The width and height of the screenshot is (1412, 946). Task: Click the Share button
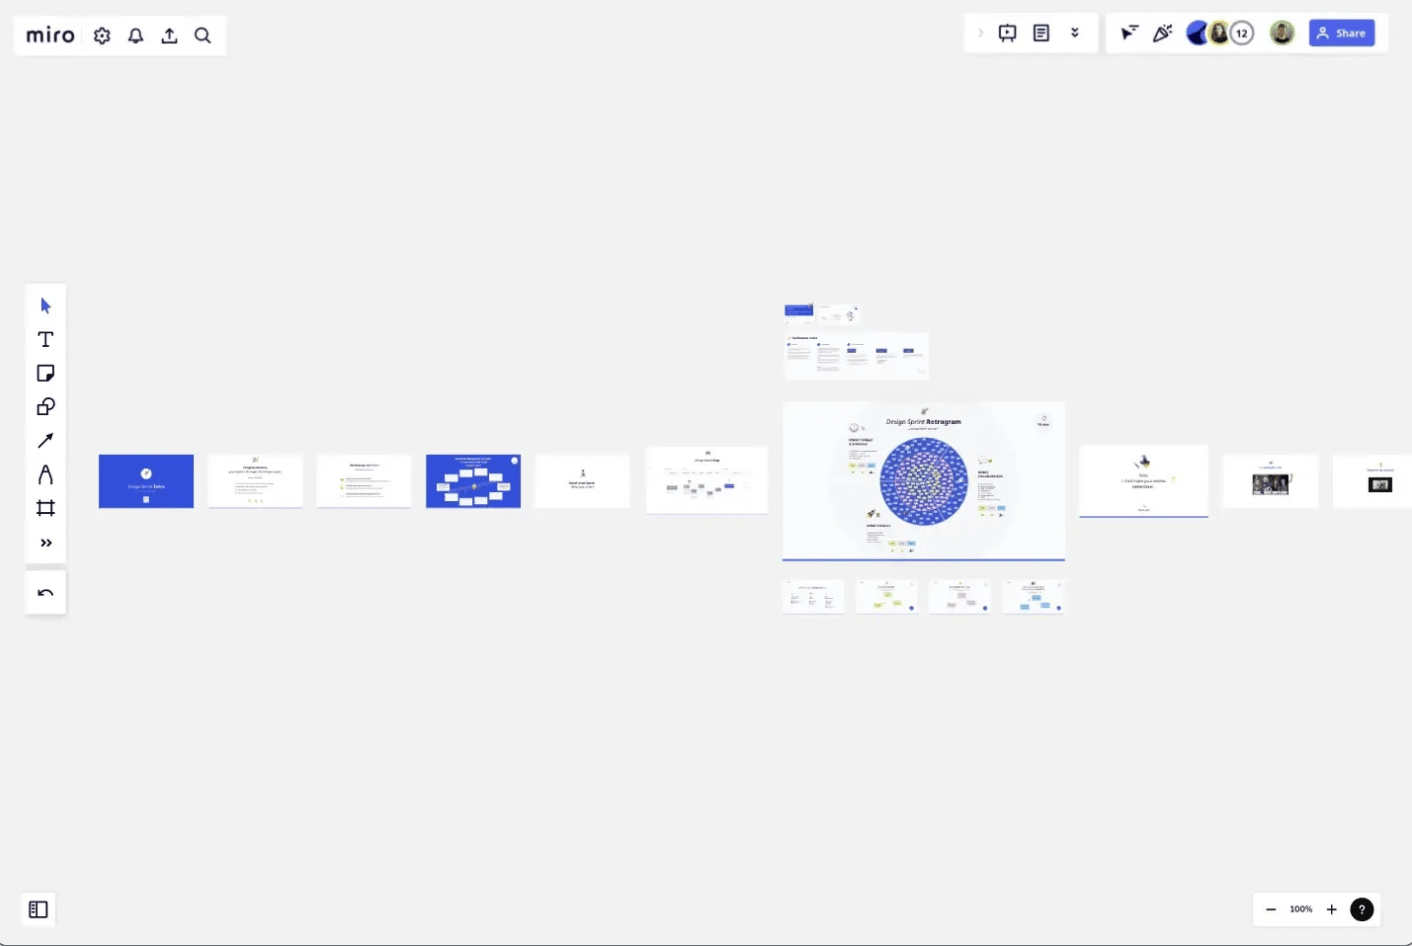(1342, 33)
